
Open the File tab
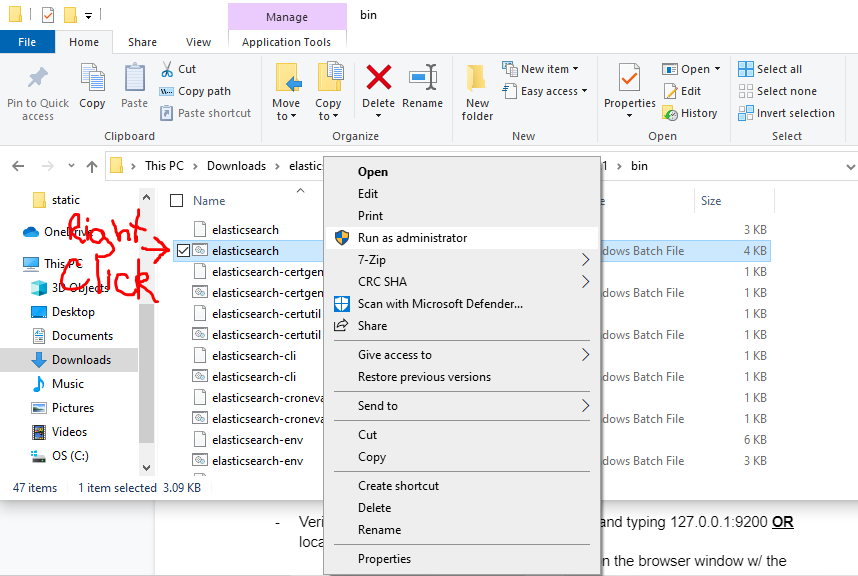click(27, 42)
